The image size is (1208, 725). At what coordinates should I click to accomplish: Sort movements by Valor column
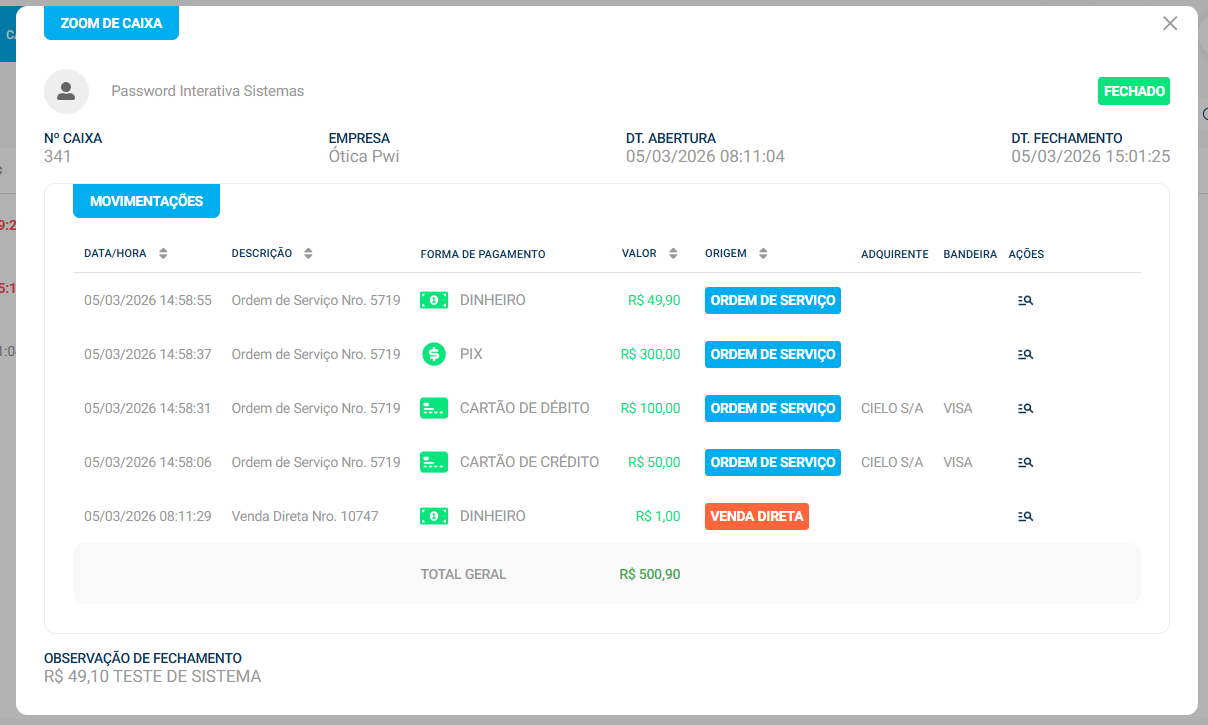pyautogui.click(x=673, y=254)
